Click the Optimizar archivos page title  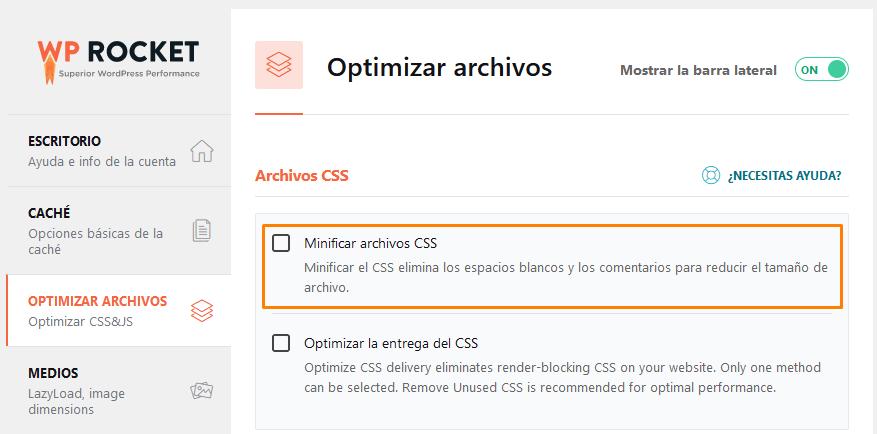tap(439, 68)
